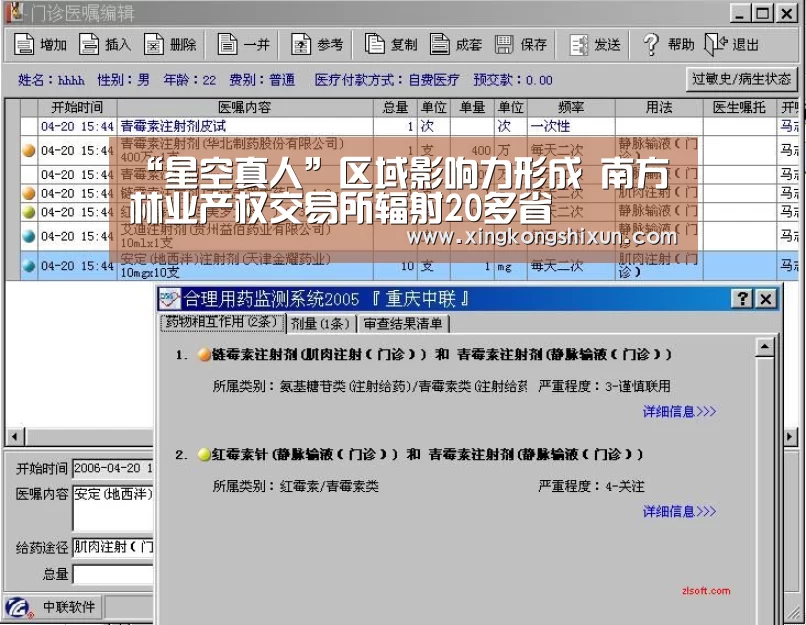
Task: Click the 成套 toolbar icon
Action: tap(439, 45)
